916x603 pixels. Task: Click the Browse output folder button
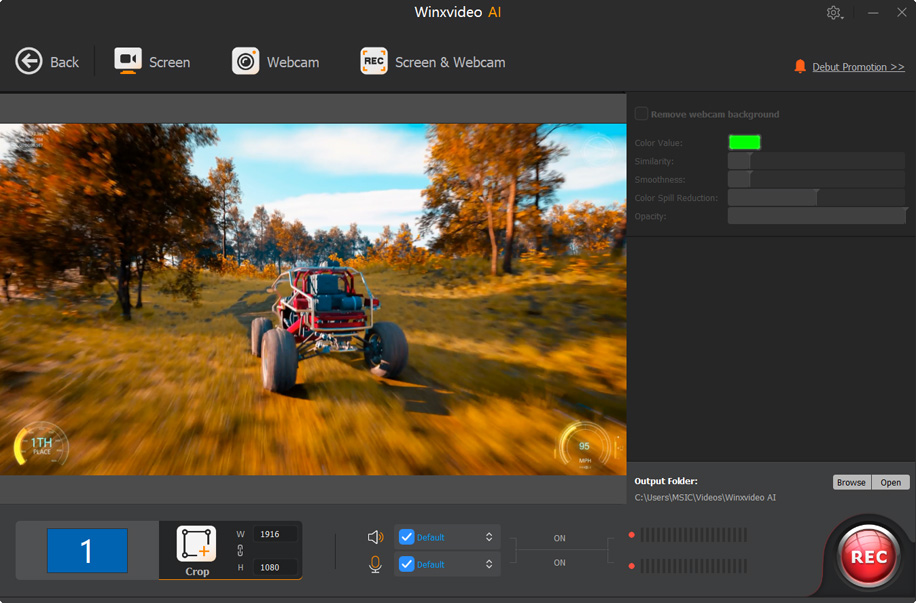coord(851,482)
